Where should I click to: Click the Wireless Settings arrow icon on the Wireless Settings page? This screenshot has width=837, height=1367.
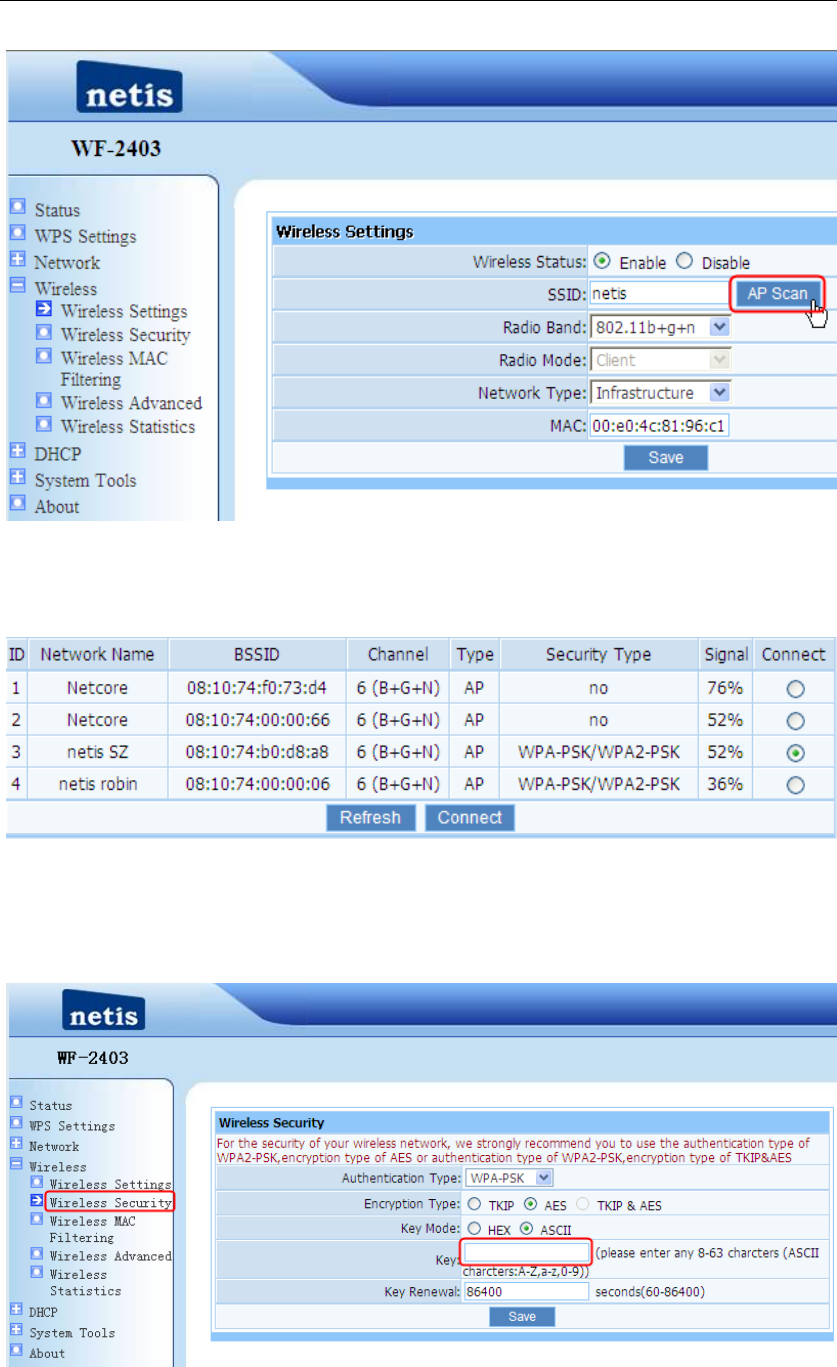coord(44,310)
